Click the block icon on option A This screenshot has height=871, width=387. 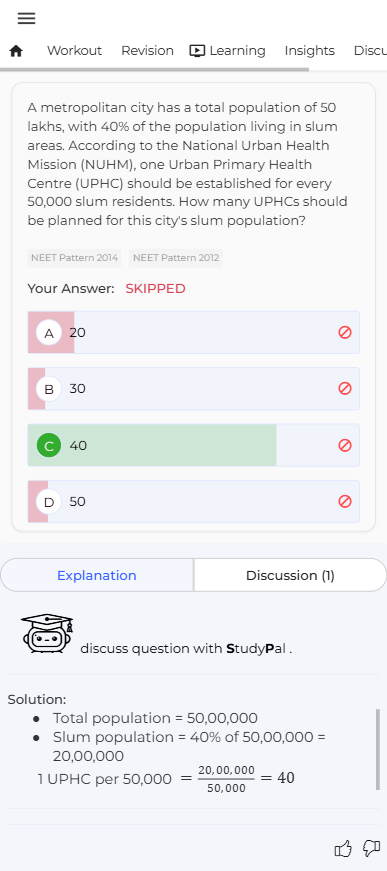[x=345, y=332]
